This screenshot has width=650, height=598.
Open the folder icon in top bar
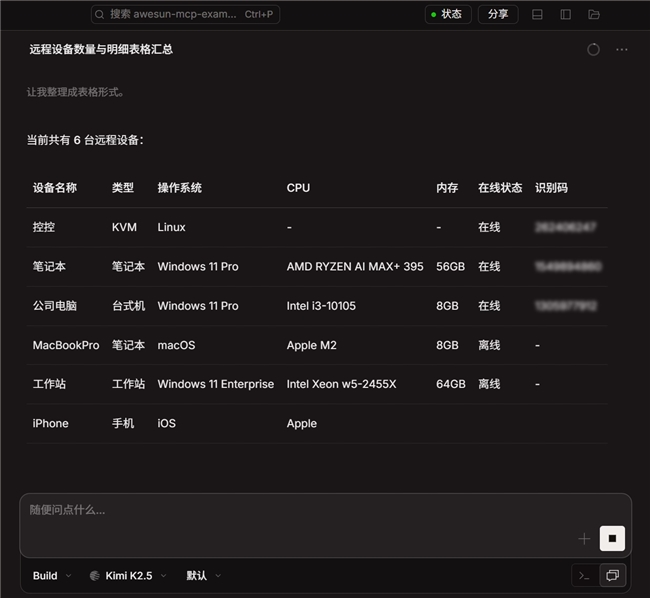tap(594, 15)
